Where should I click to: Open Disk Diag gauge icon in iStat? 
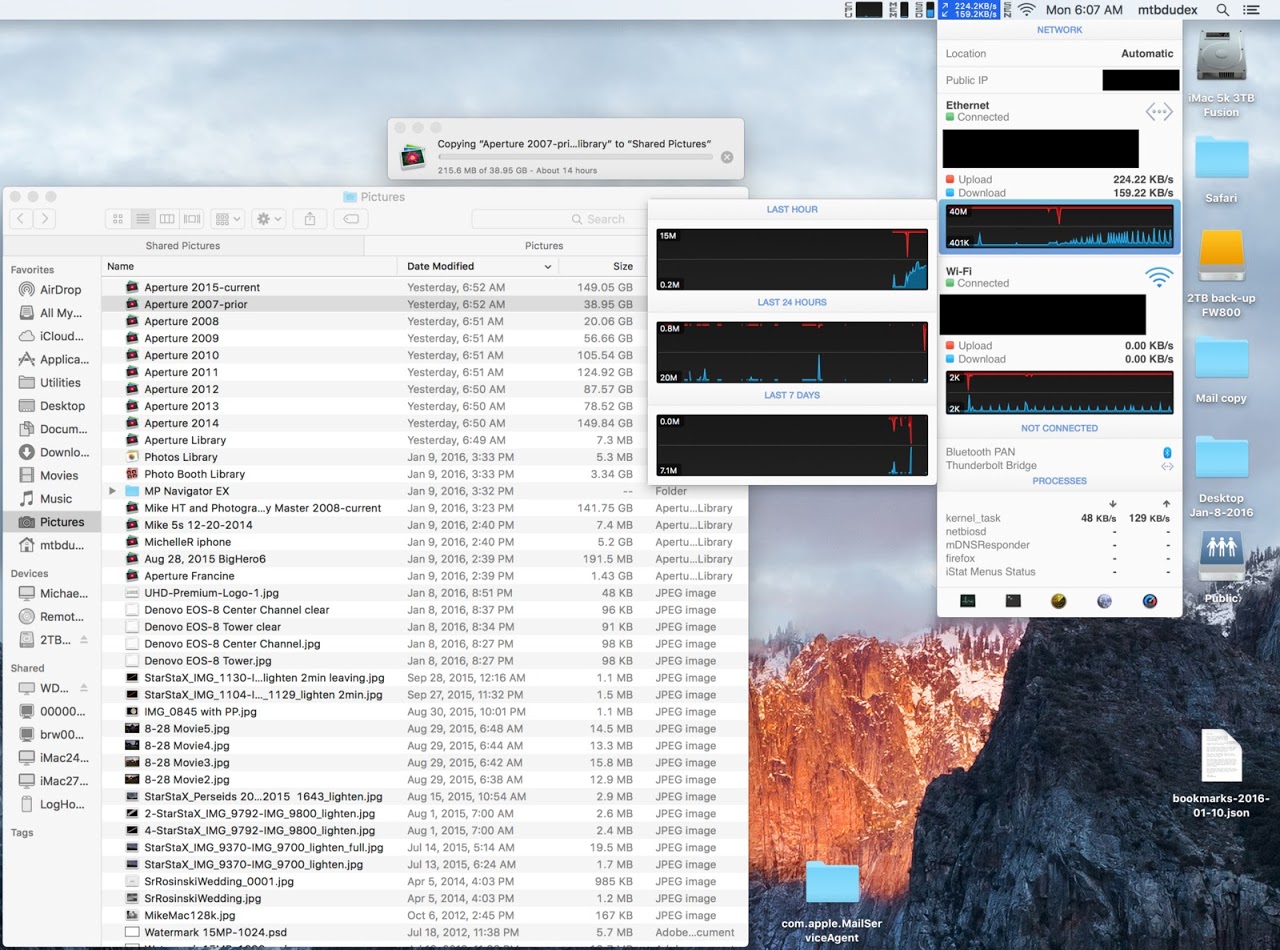(x=1150, y=601)
